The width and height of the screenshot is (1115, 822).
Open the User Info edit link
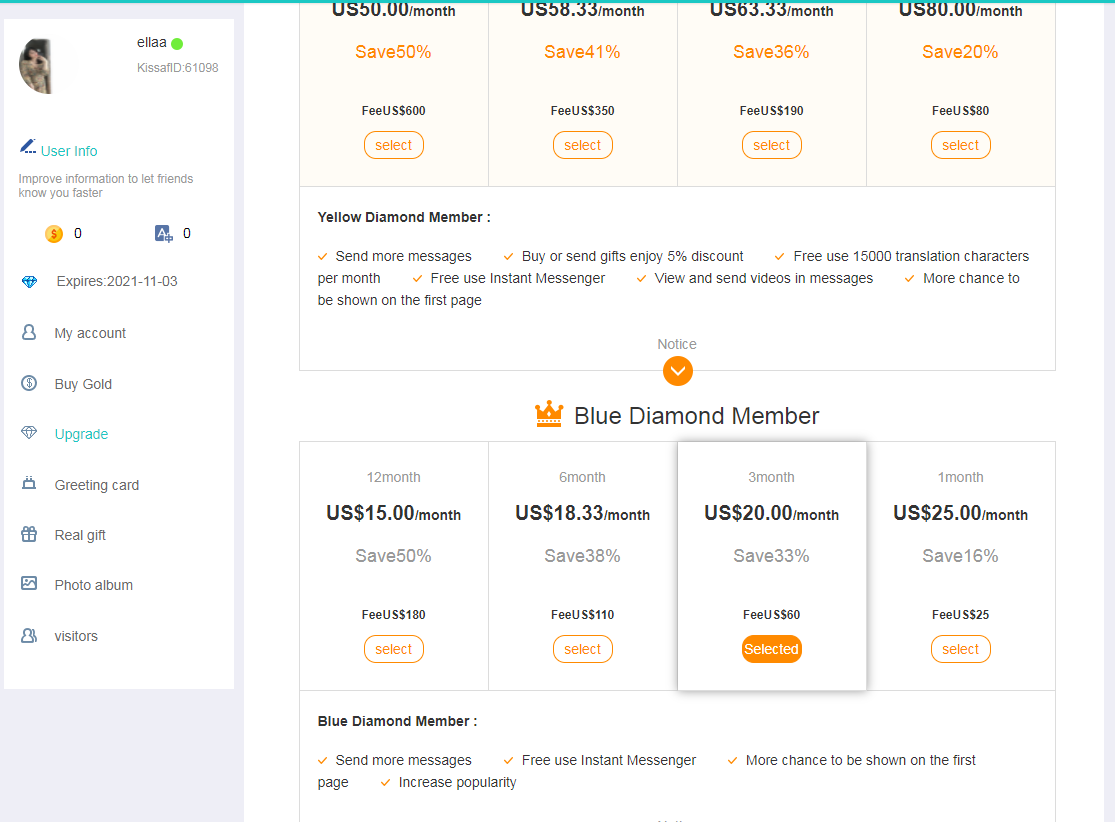[x=68, y=151]
